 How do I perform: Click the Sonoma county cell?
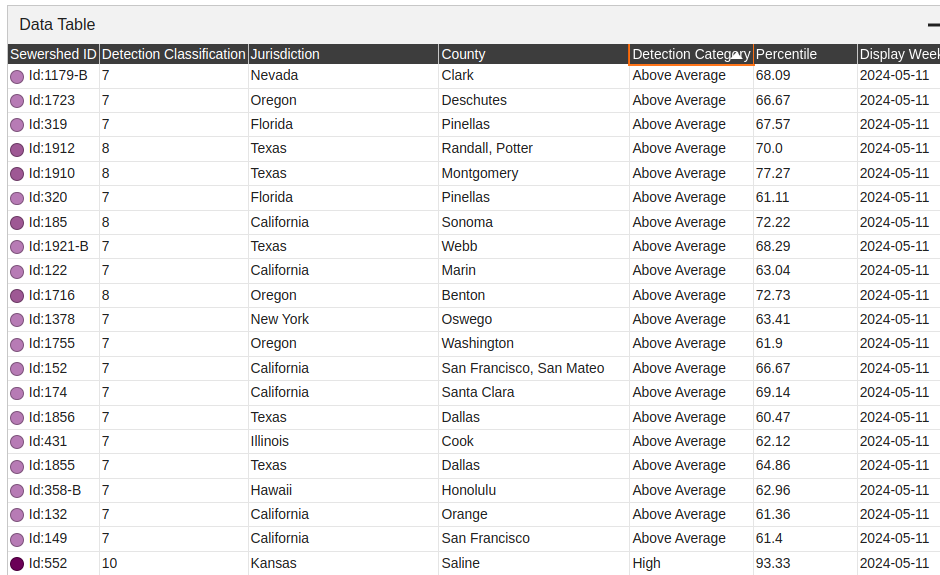coord(534,222)
